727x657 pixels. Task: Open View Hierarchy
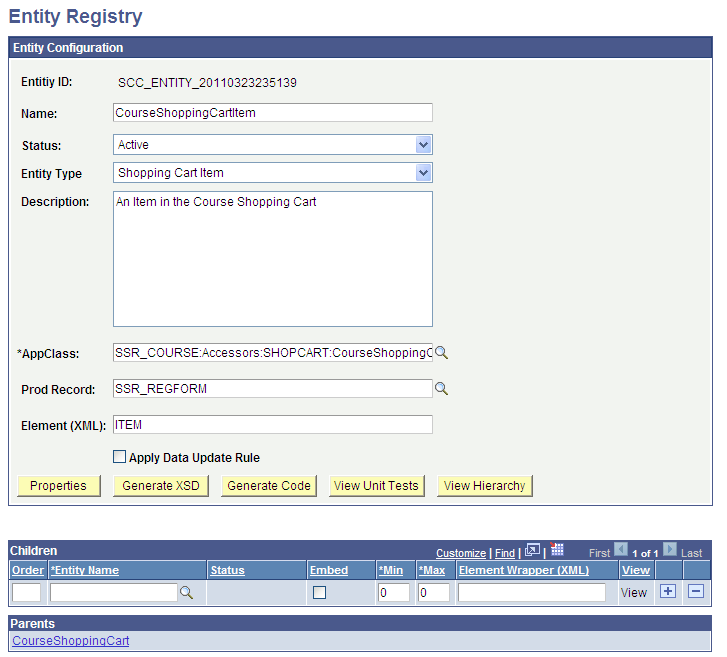[485, 485]
